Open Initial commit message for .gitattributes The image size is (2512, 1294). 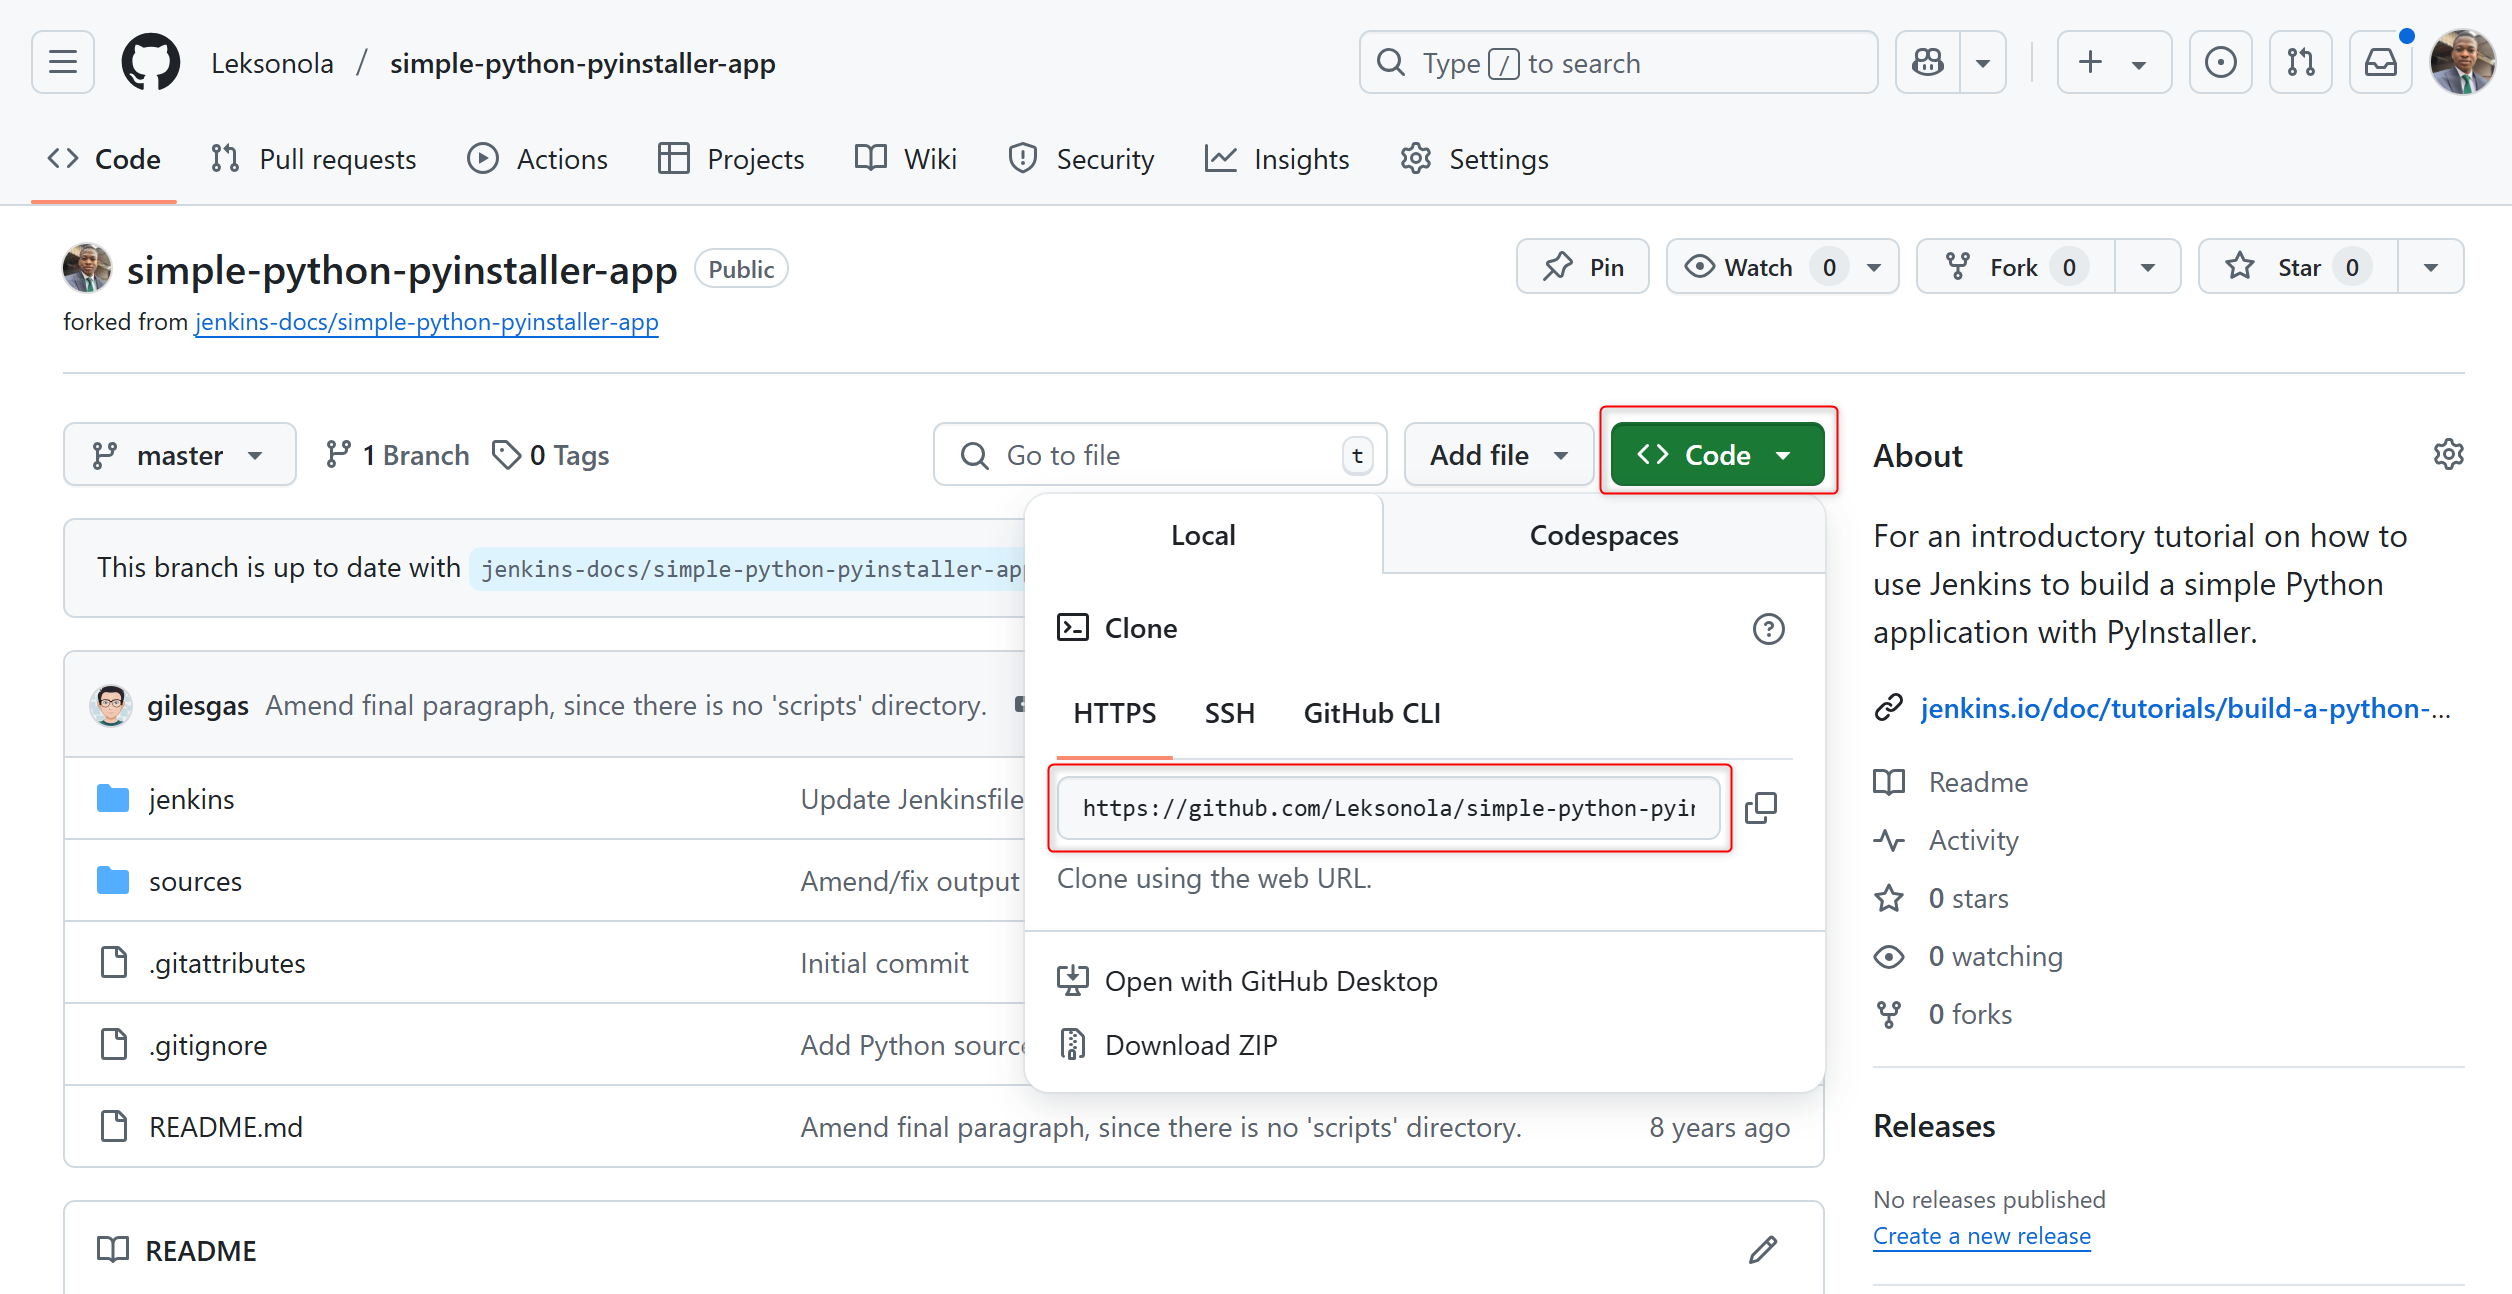884,963
